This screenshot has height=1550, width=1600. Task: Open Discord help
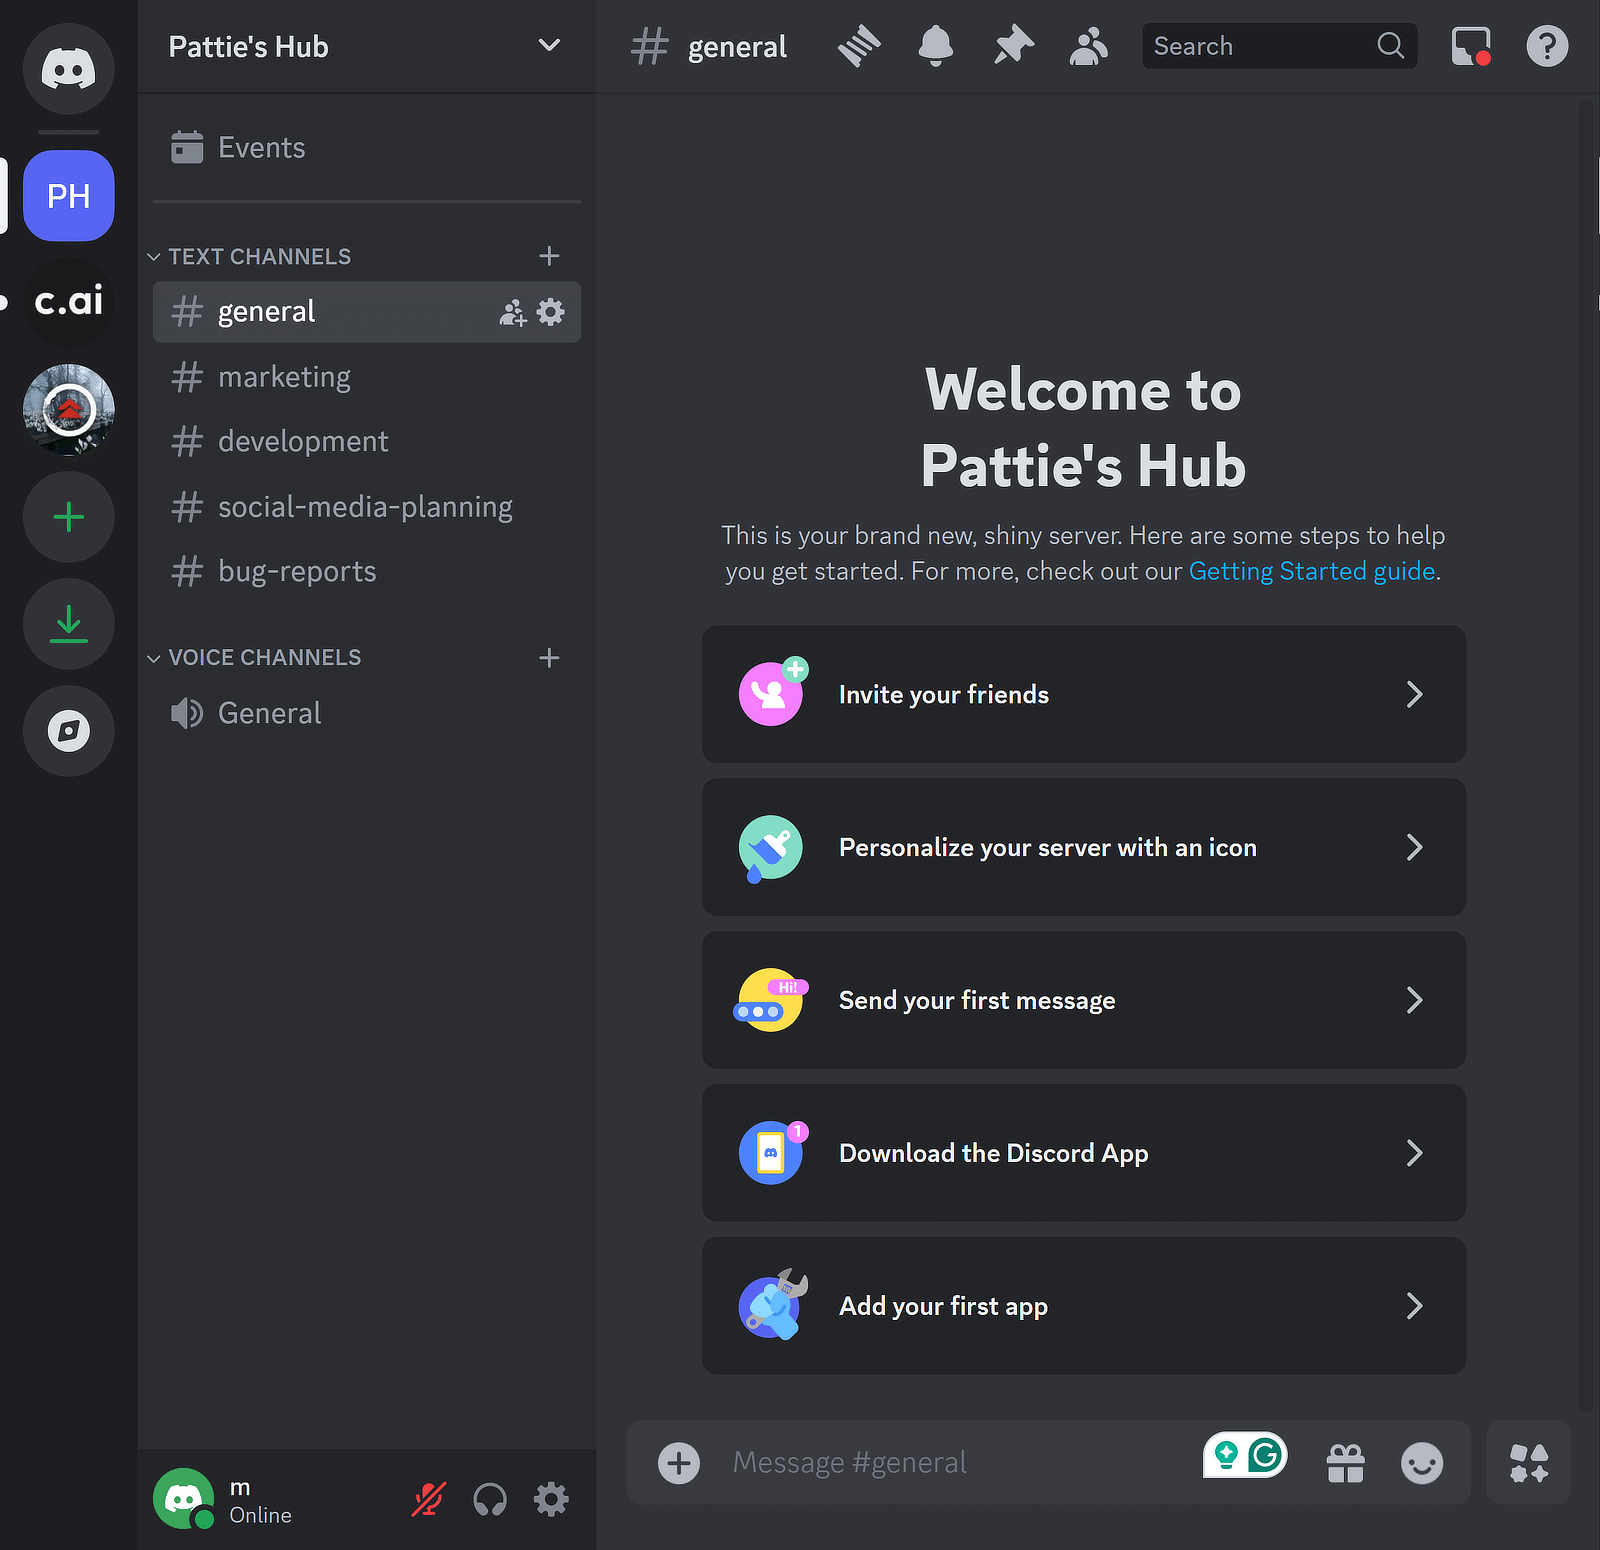point(1546,45)
